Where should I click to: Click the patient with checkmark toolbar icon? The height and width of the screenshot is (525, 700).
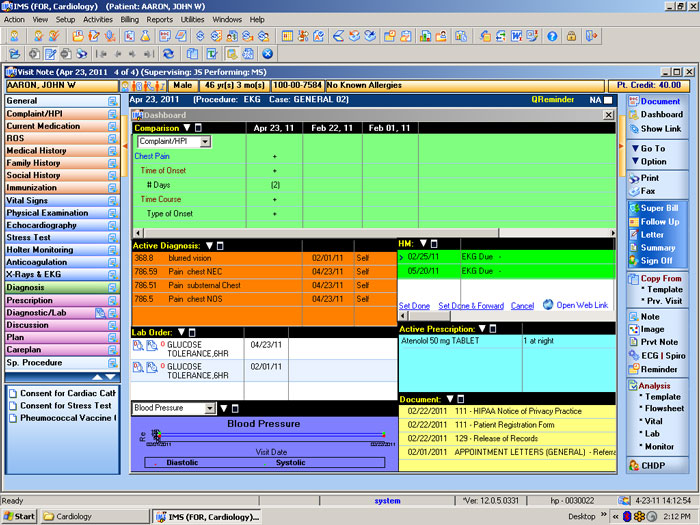point(54,36)
